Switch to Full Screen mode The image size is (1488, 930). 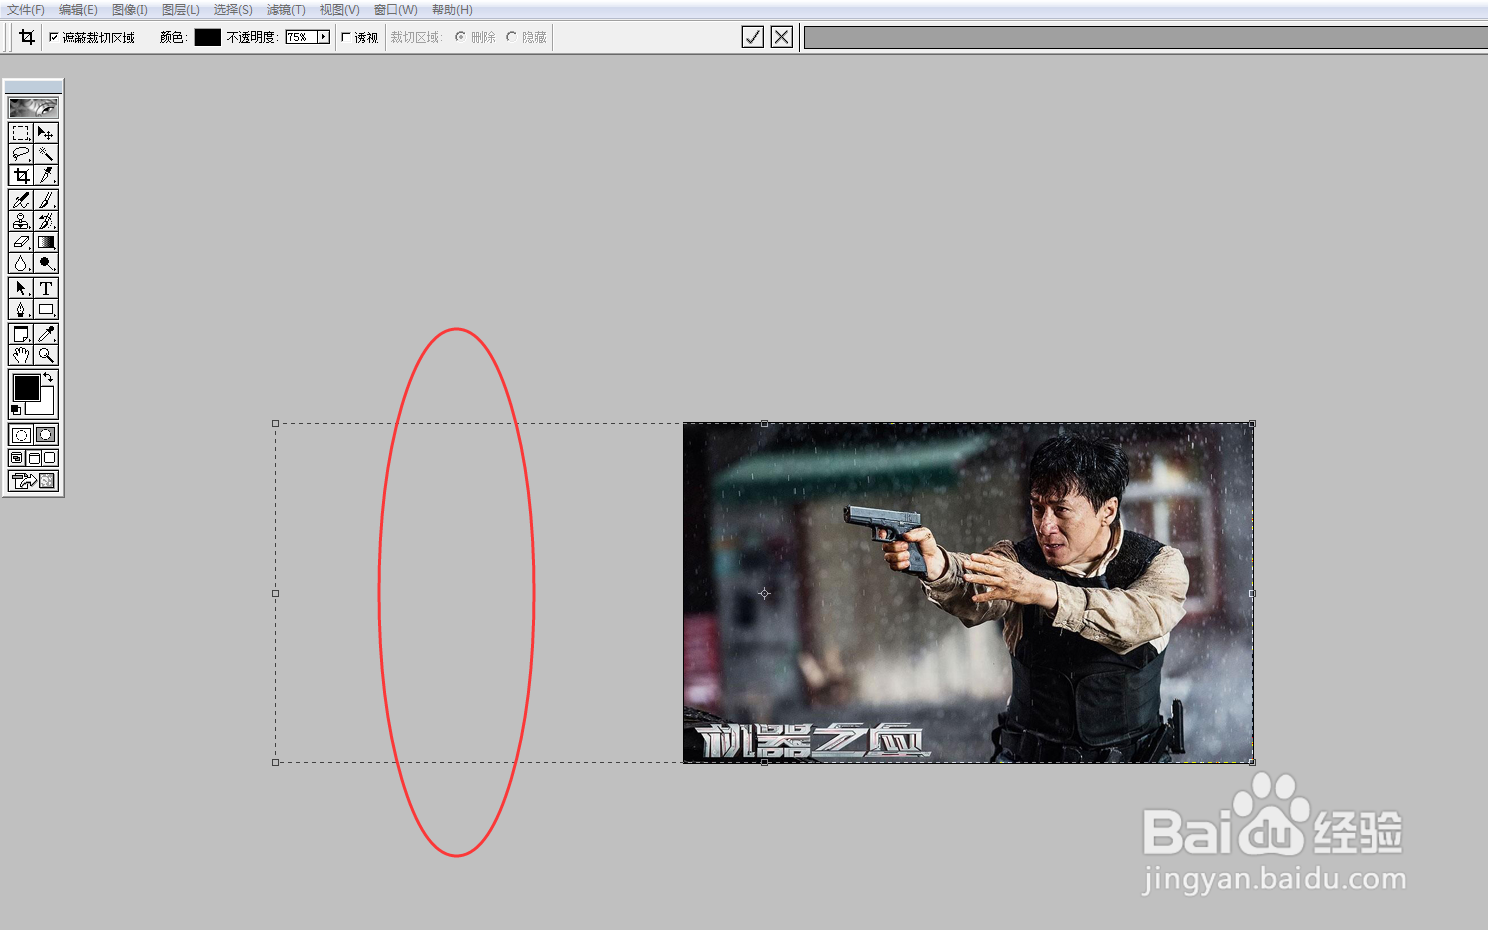point(50,458)
